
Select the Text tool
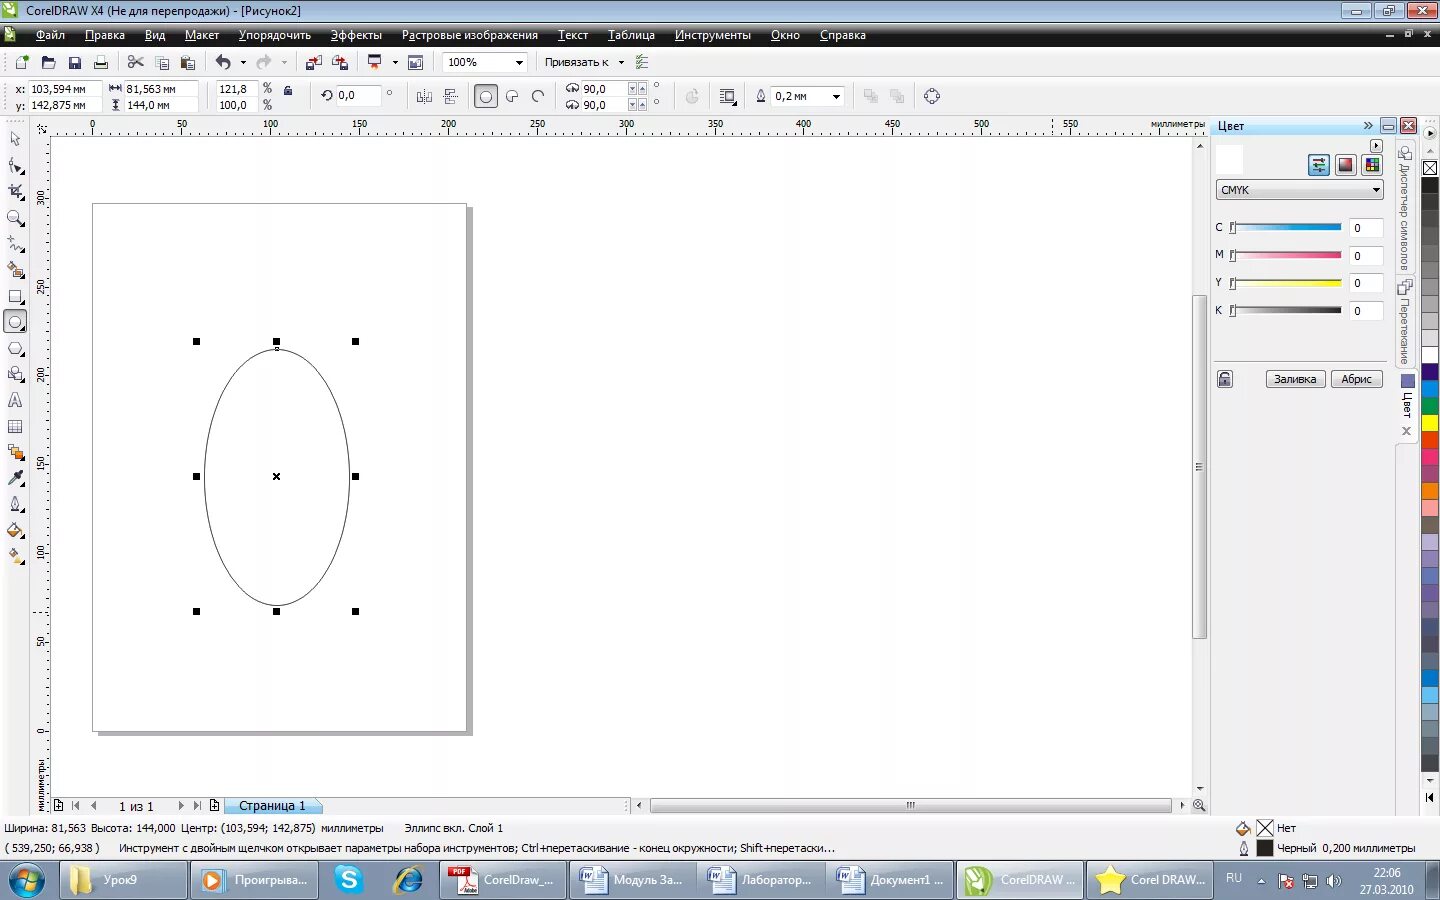point(15,400)
